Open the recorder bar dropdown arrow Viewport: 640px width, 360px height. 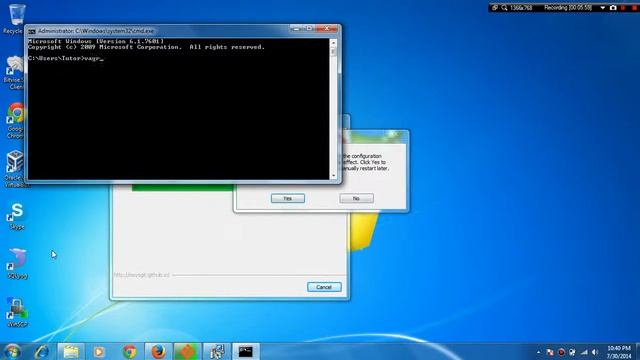coord(602,8)
